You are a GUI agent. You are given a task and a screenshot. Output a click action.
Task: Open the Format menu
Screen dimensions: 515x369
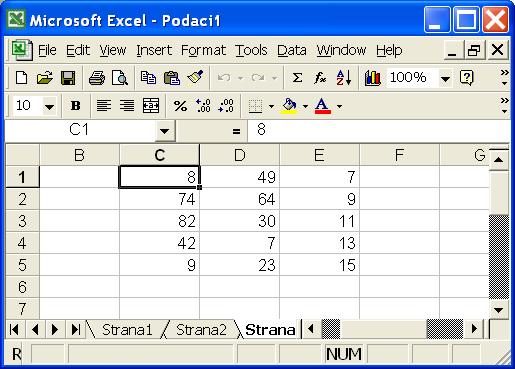(203, 50)
